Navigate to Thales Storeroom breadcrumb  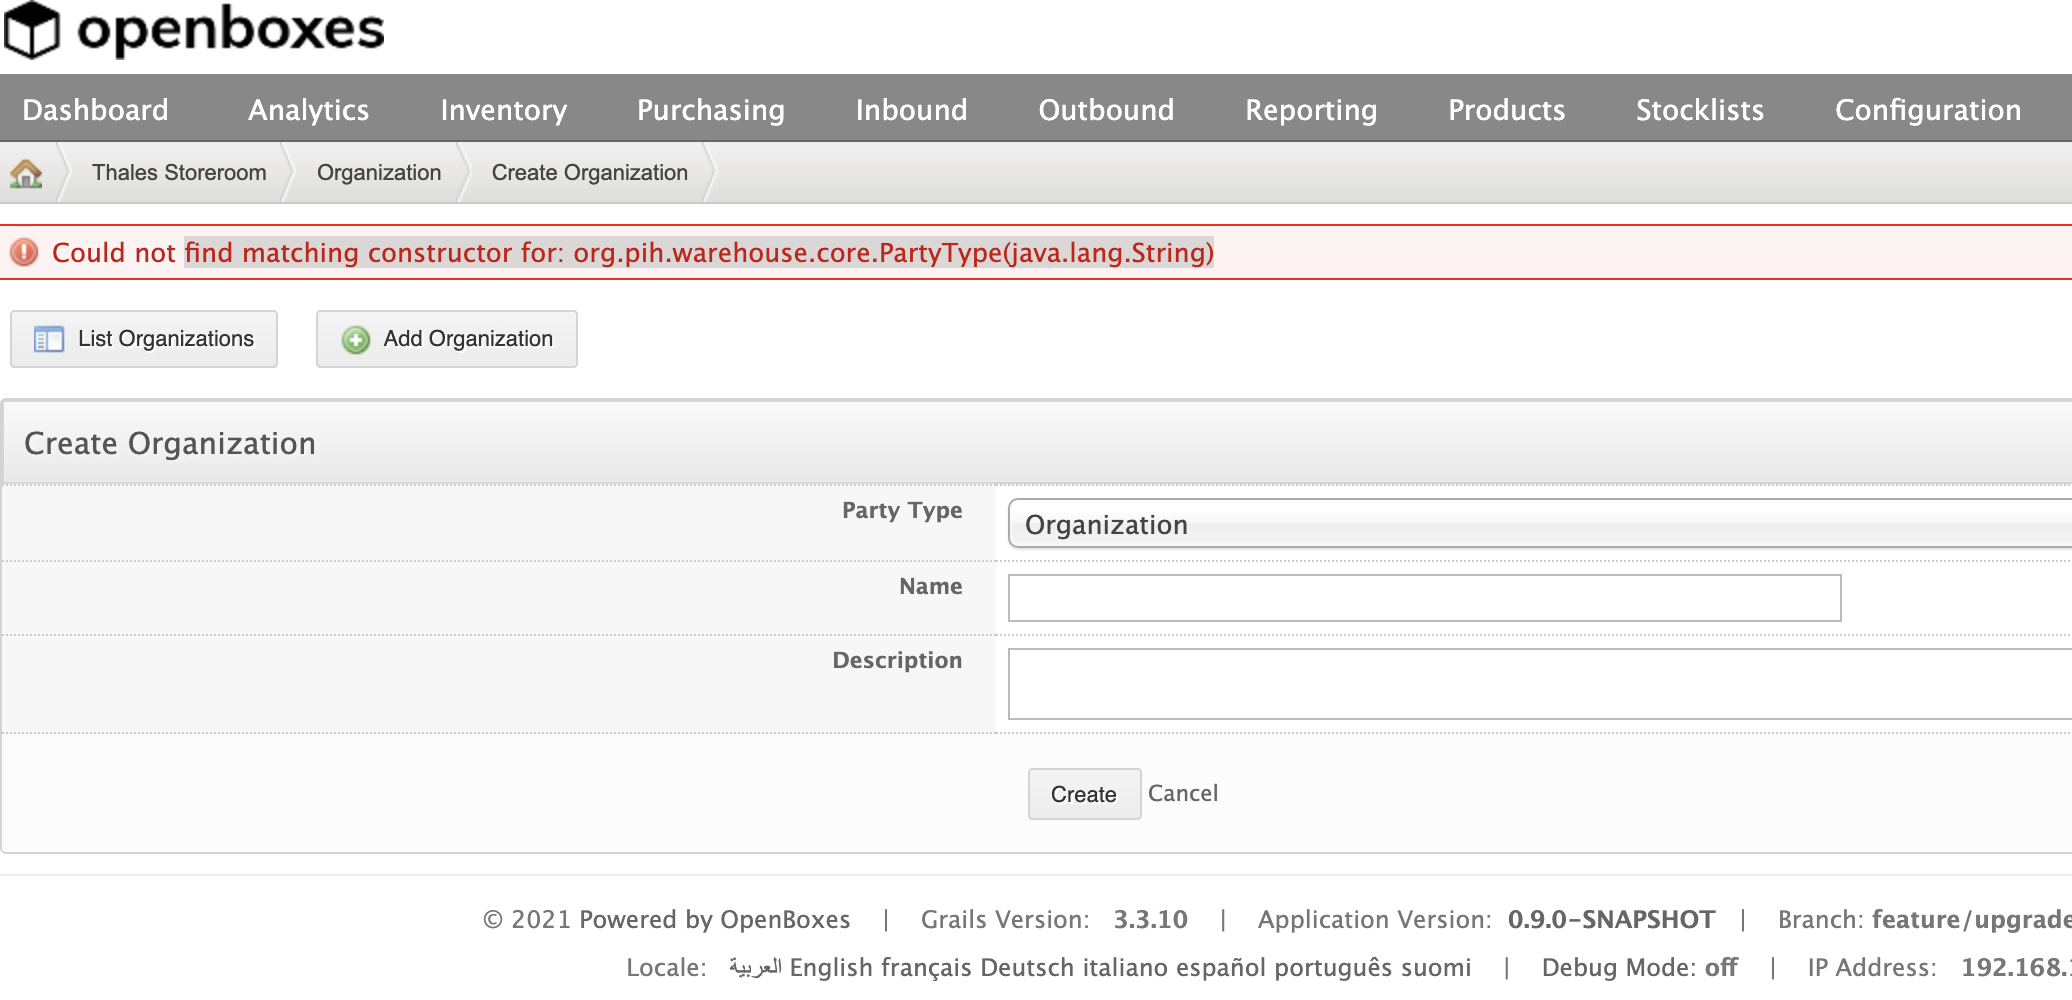(x=179, y=172)
